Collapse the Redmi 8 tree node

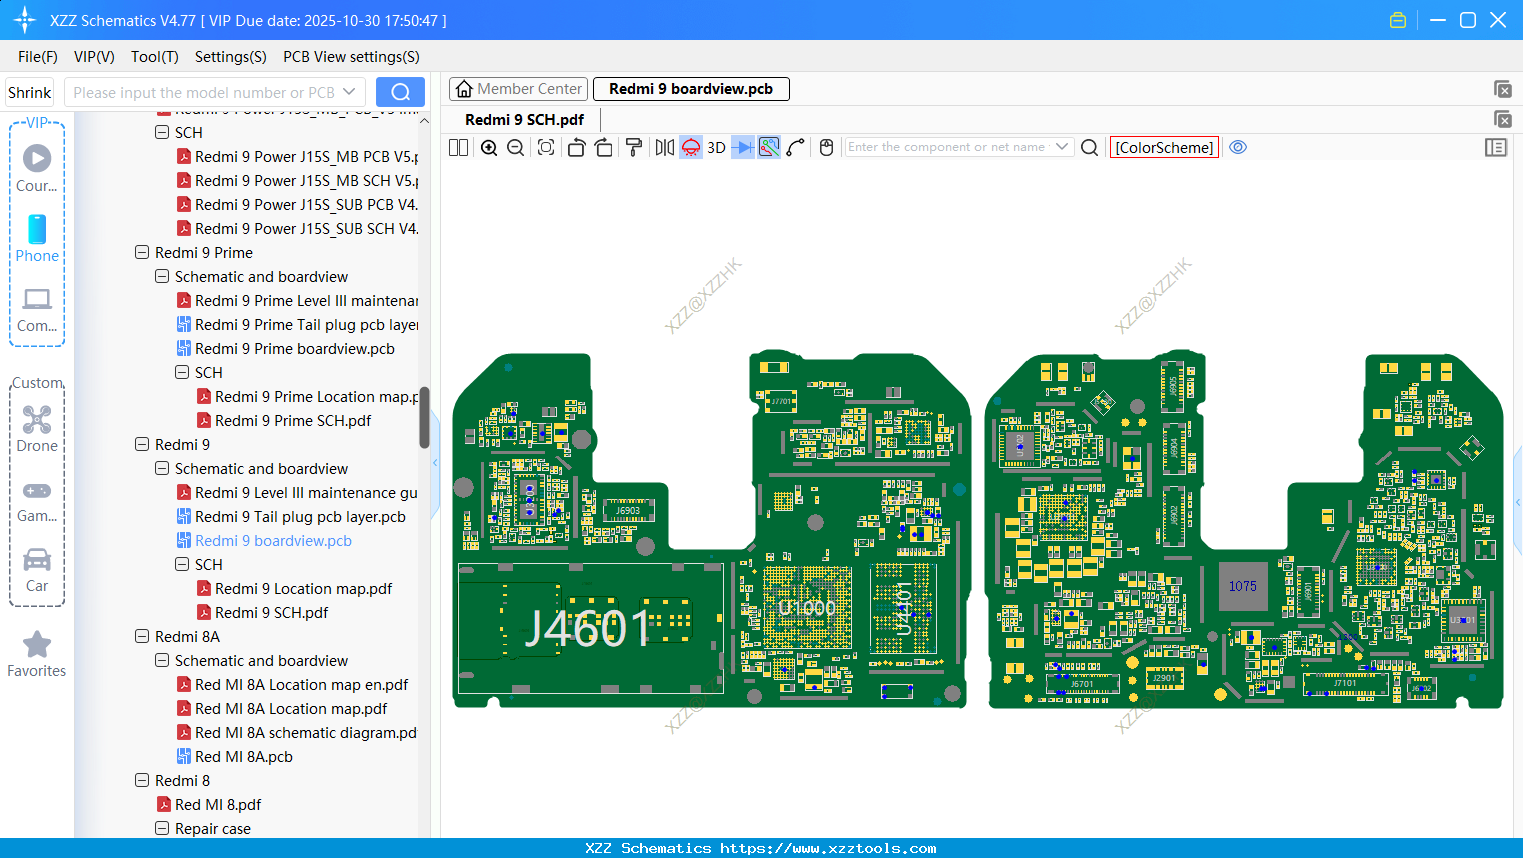(x=142, y=780)
